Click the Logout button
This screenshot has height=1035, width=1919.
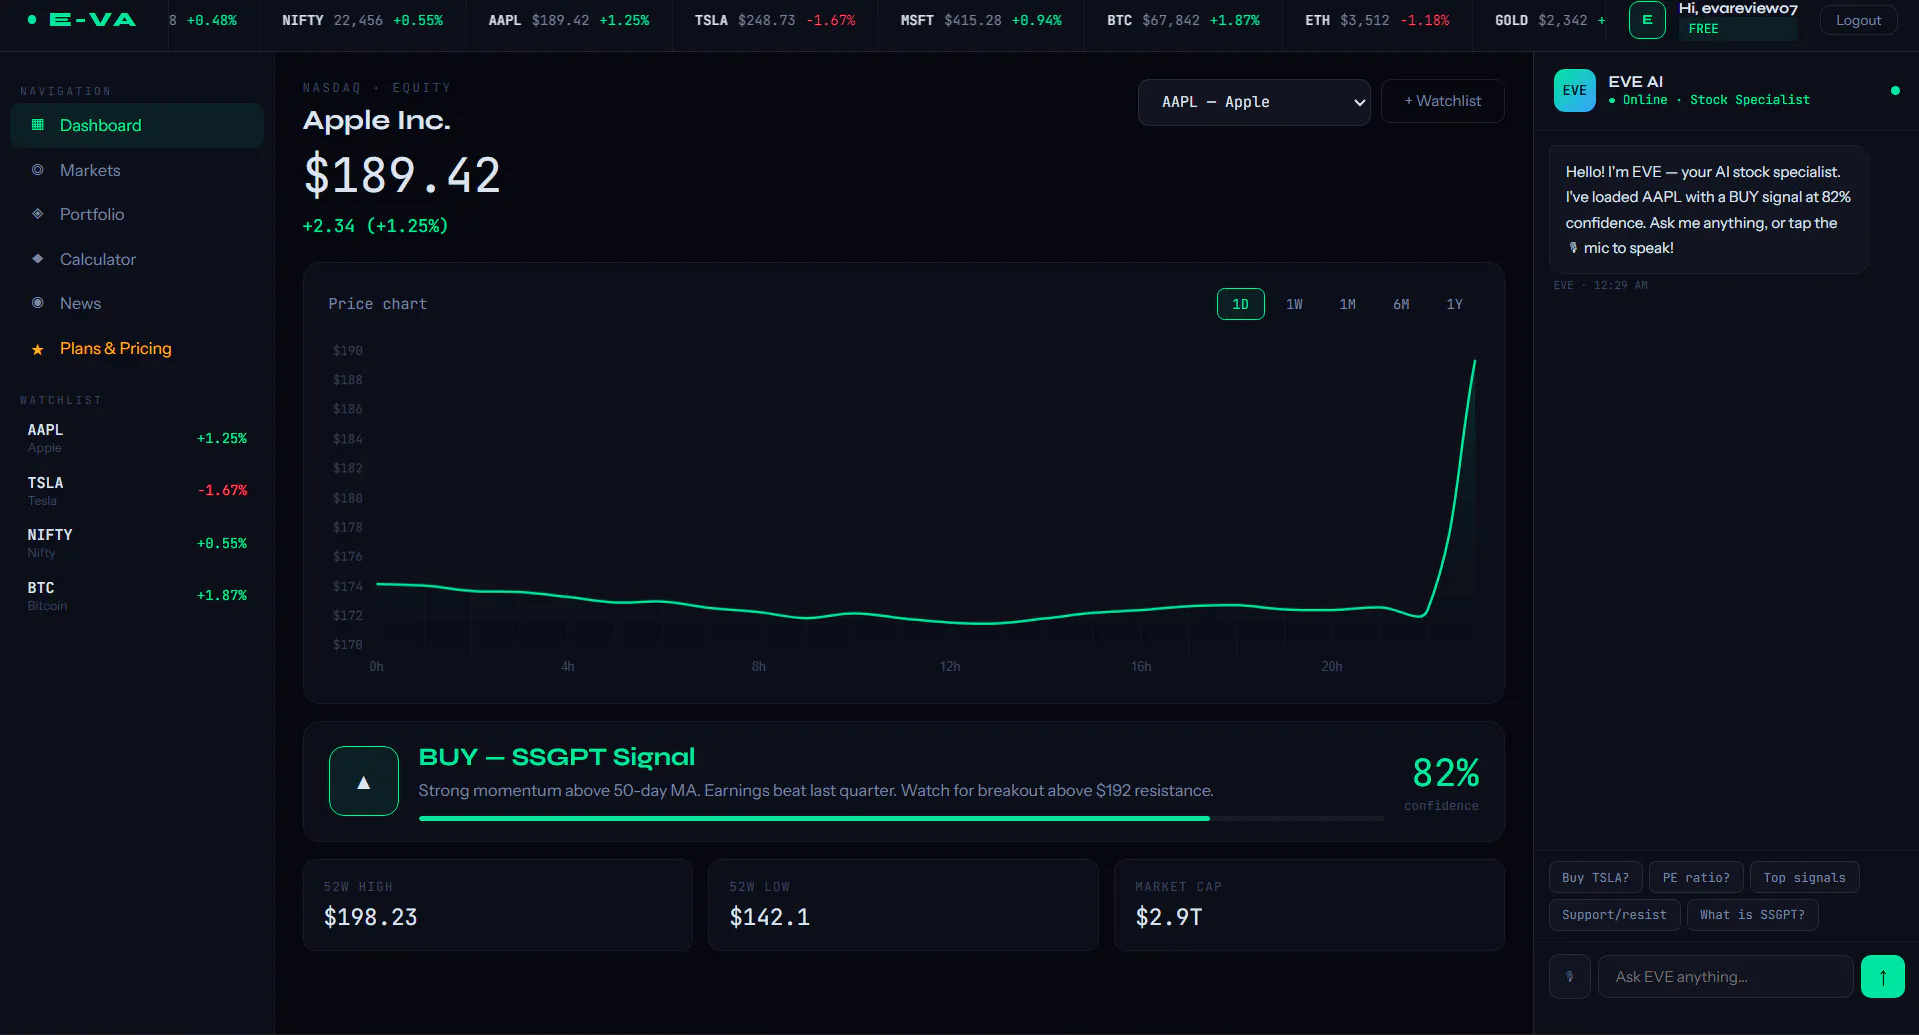click(x=1859, y=20)
